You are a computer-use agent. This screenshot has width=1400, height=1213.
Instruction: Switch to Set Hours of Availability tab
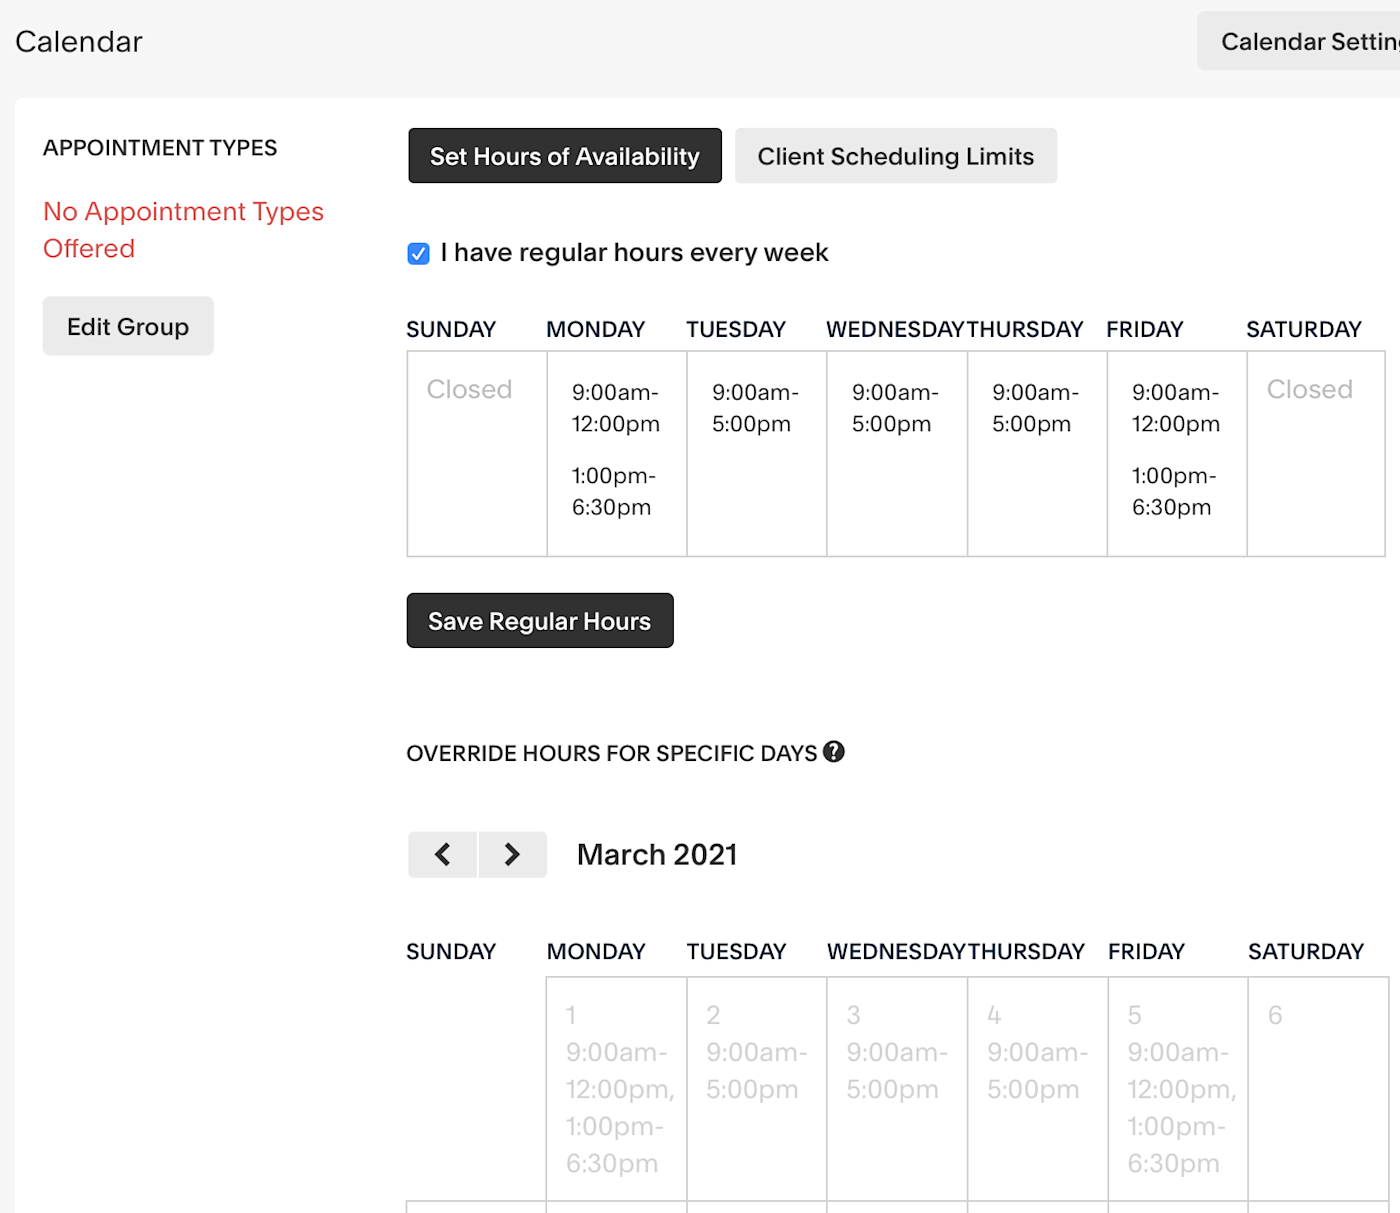[565, 156]
